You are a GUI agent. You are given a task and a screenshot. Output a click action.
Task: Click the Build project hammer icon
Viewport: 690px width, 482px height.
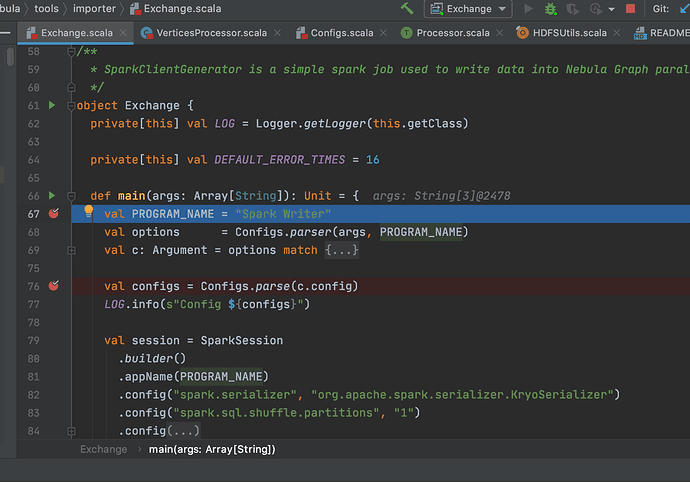click(407, 8)
